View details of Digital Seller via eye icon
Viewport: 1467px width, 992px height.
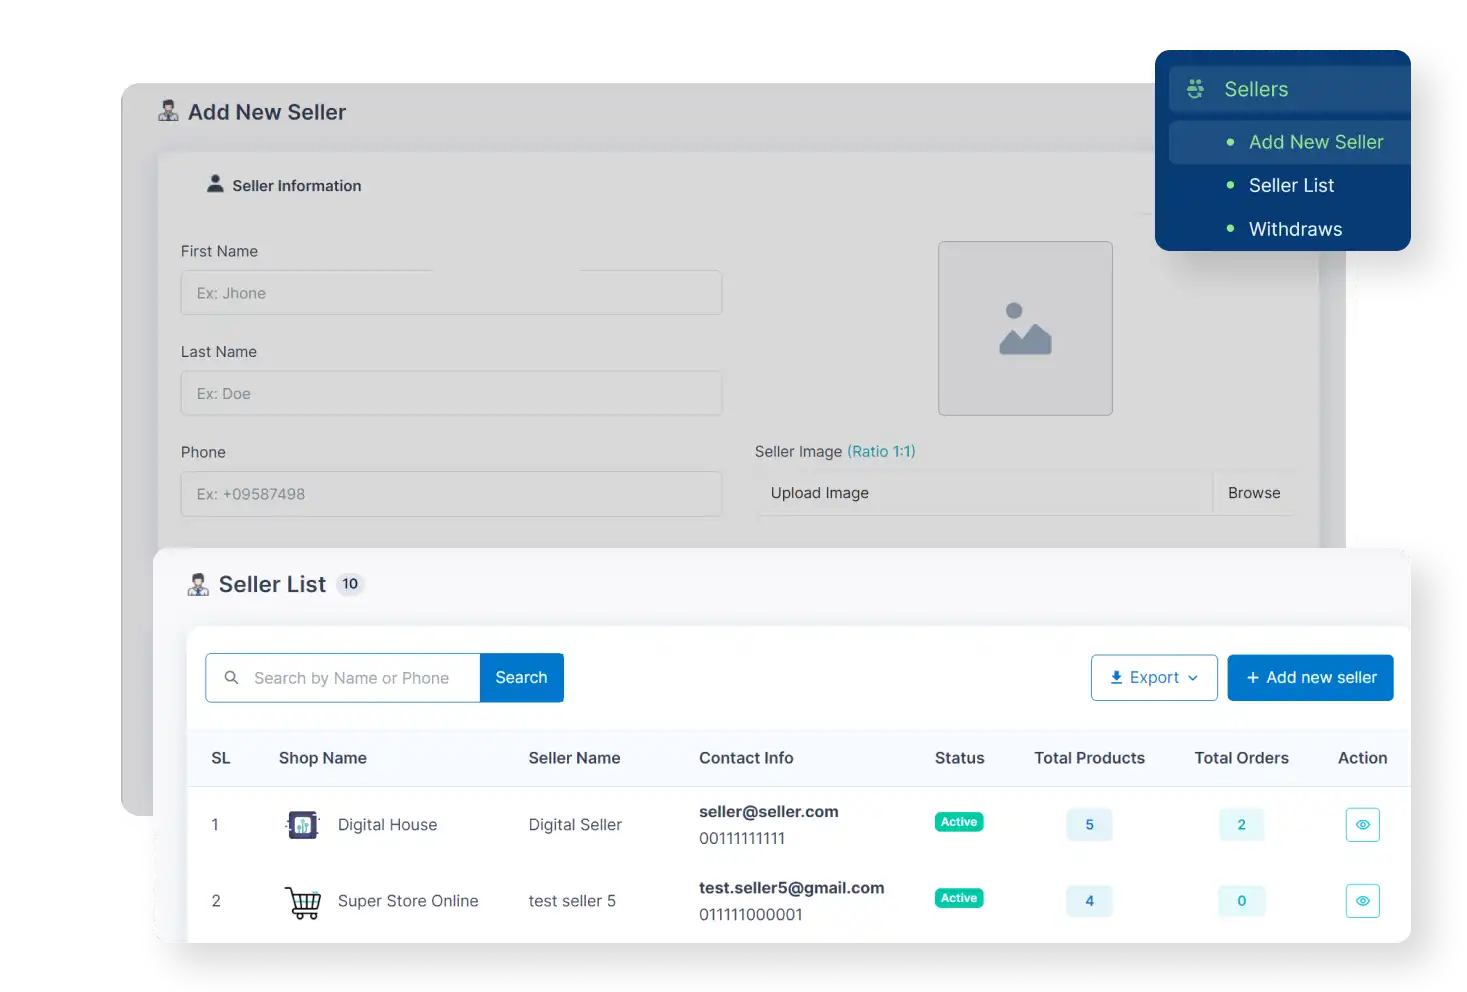(x=1362, y=825)
